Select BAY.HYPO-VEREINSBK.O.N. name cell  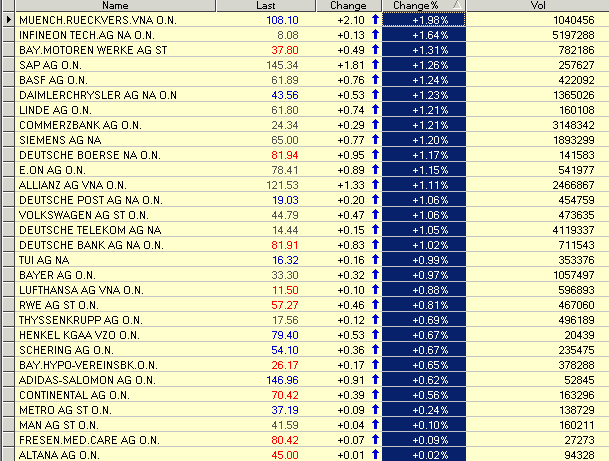pyautogui.click(x=88, y=365)
